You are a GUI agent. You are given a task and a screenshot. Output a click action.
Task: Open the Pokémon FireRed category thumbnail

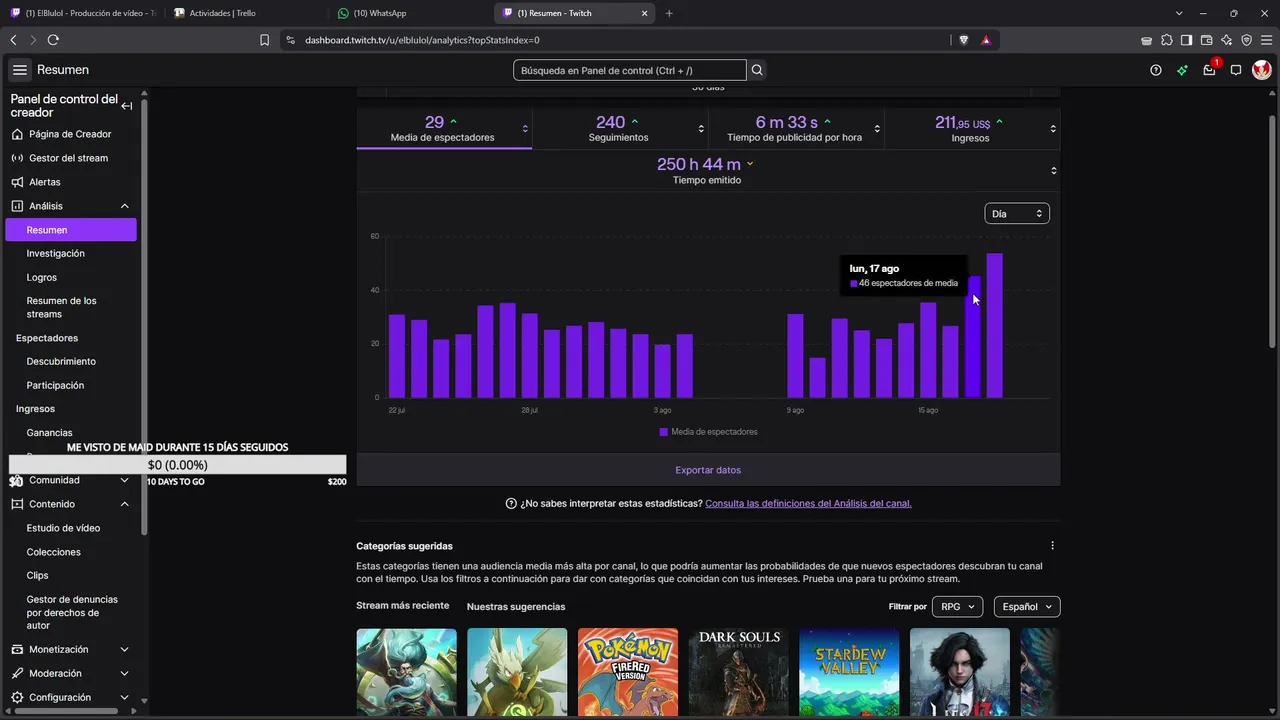pyautogui.click(x=628, y=672)
